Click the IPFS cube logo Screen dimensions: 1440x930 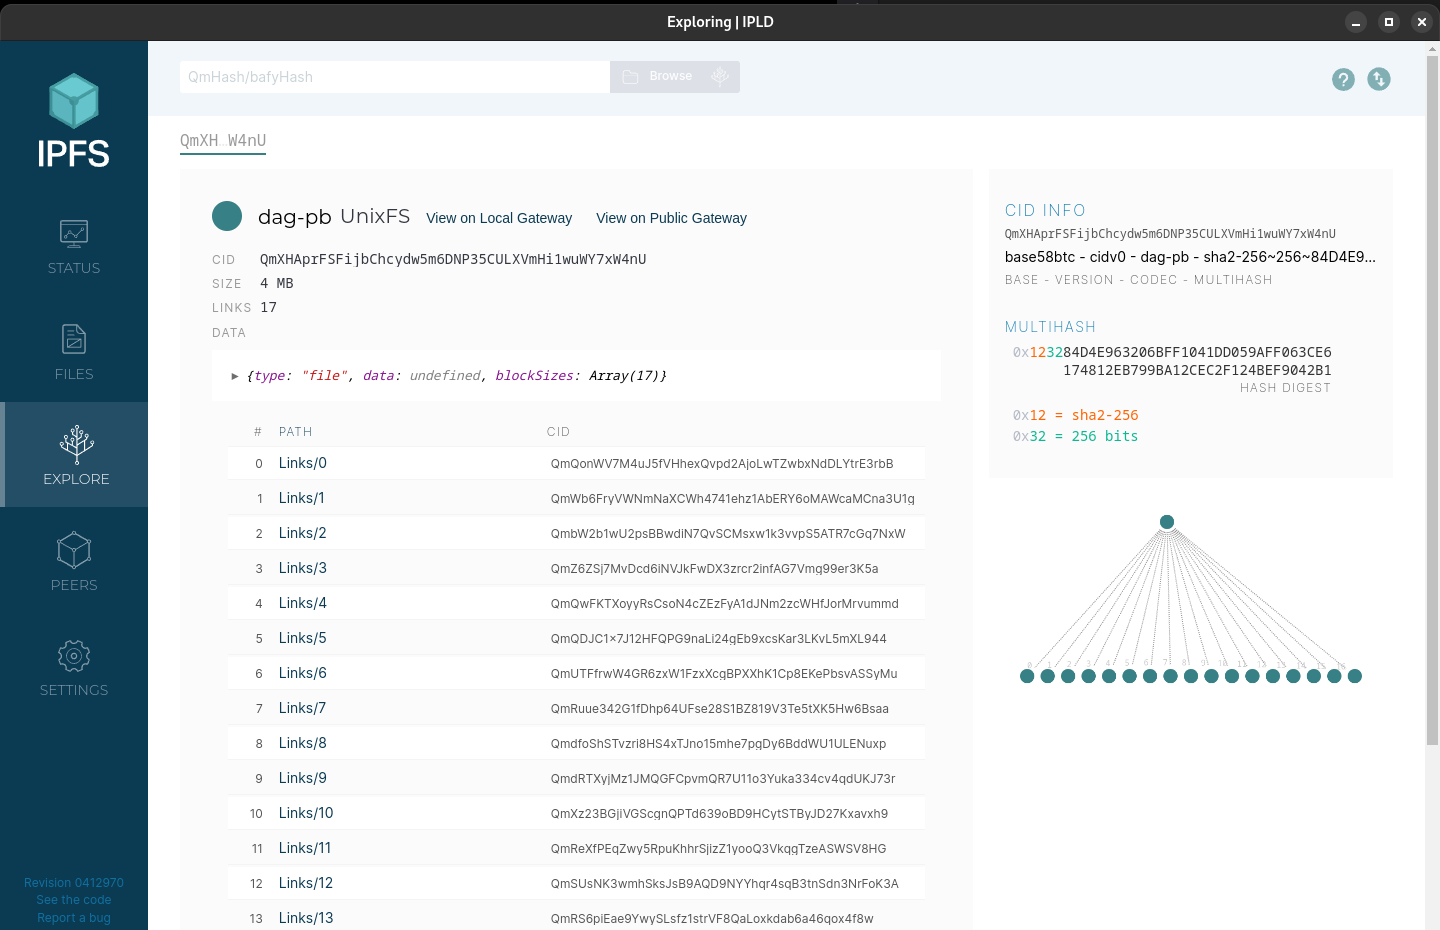74,101
